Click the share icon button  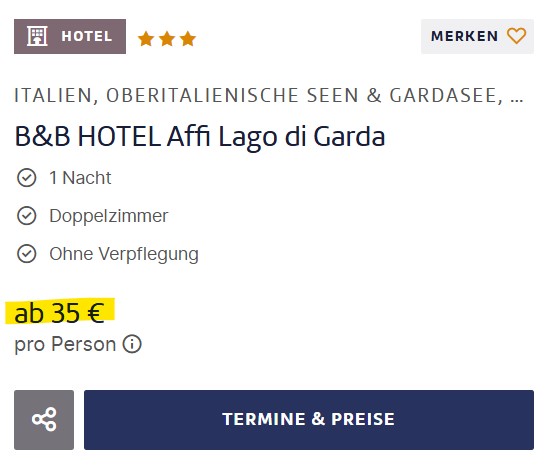pos(44,420)
